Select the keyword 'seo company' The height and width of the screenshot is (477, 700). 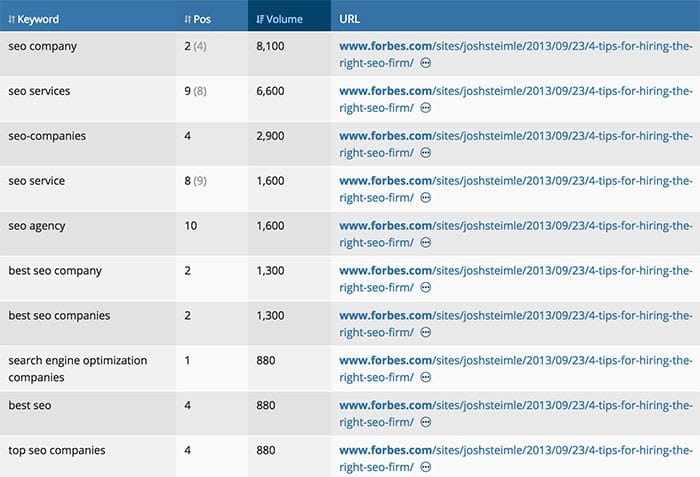[x=42, y=46]
